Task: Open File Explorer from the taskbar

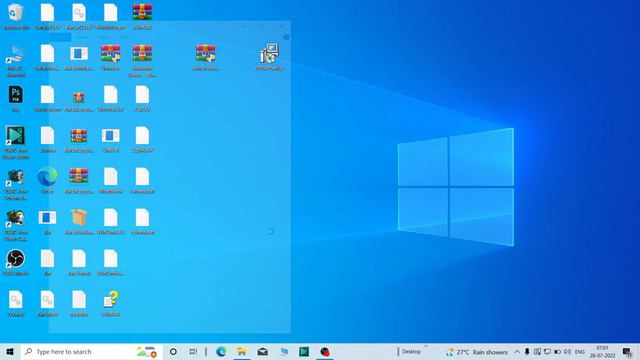Action: click(x=242, y=351)
